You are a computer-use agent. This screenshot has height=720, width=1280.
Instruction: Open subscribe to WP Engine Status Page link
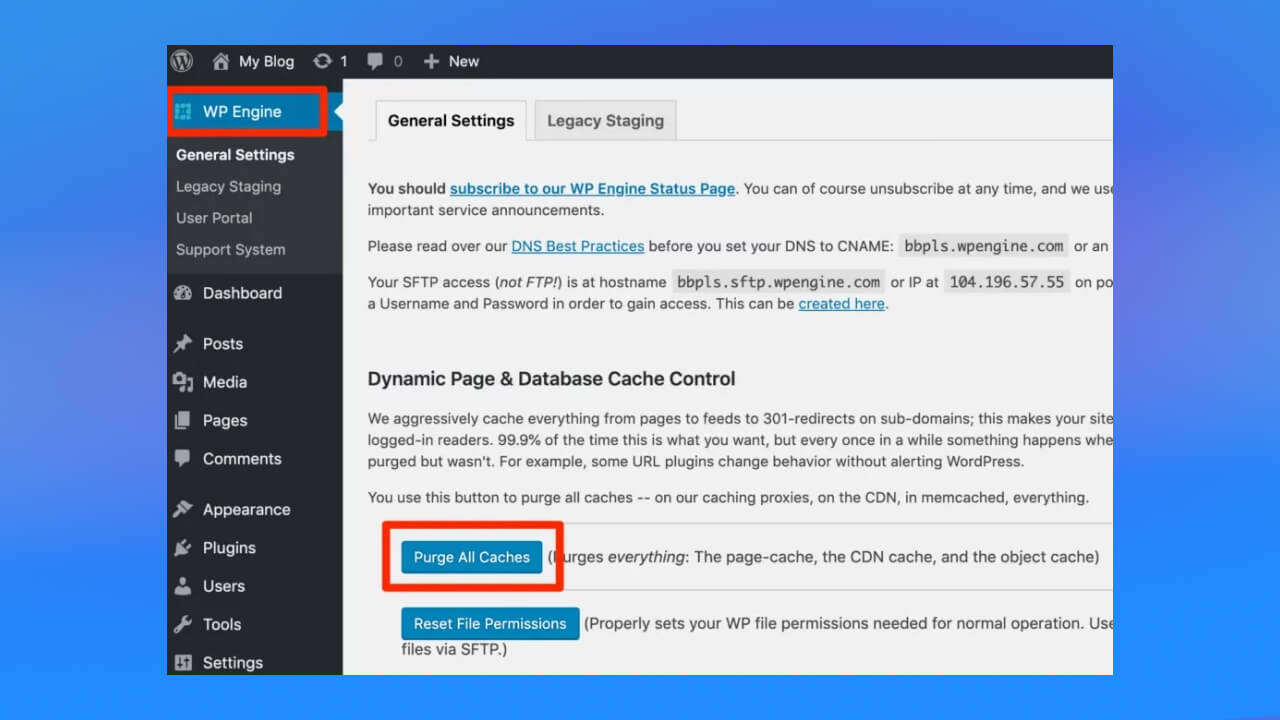click(x=592, y=188)
